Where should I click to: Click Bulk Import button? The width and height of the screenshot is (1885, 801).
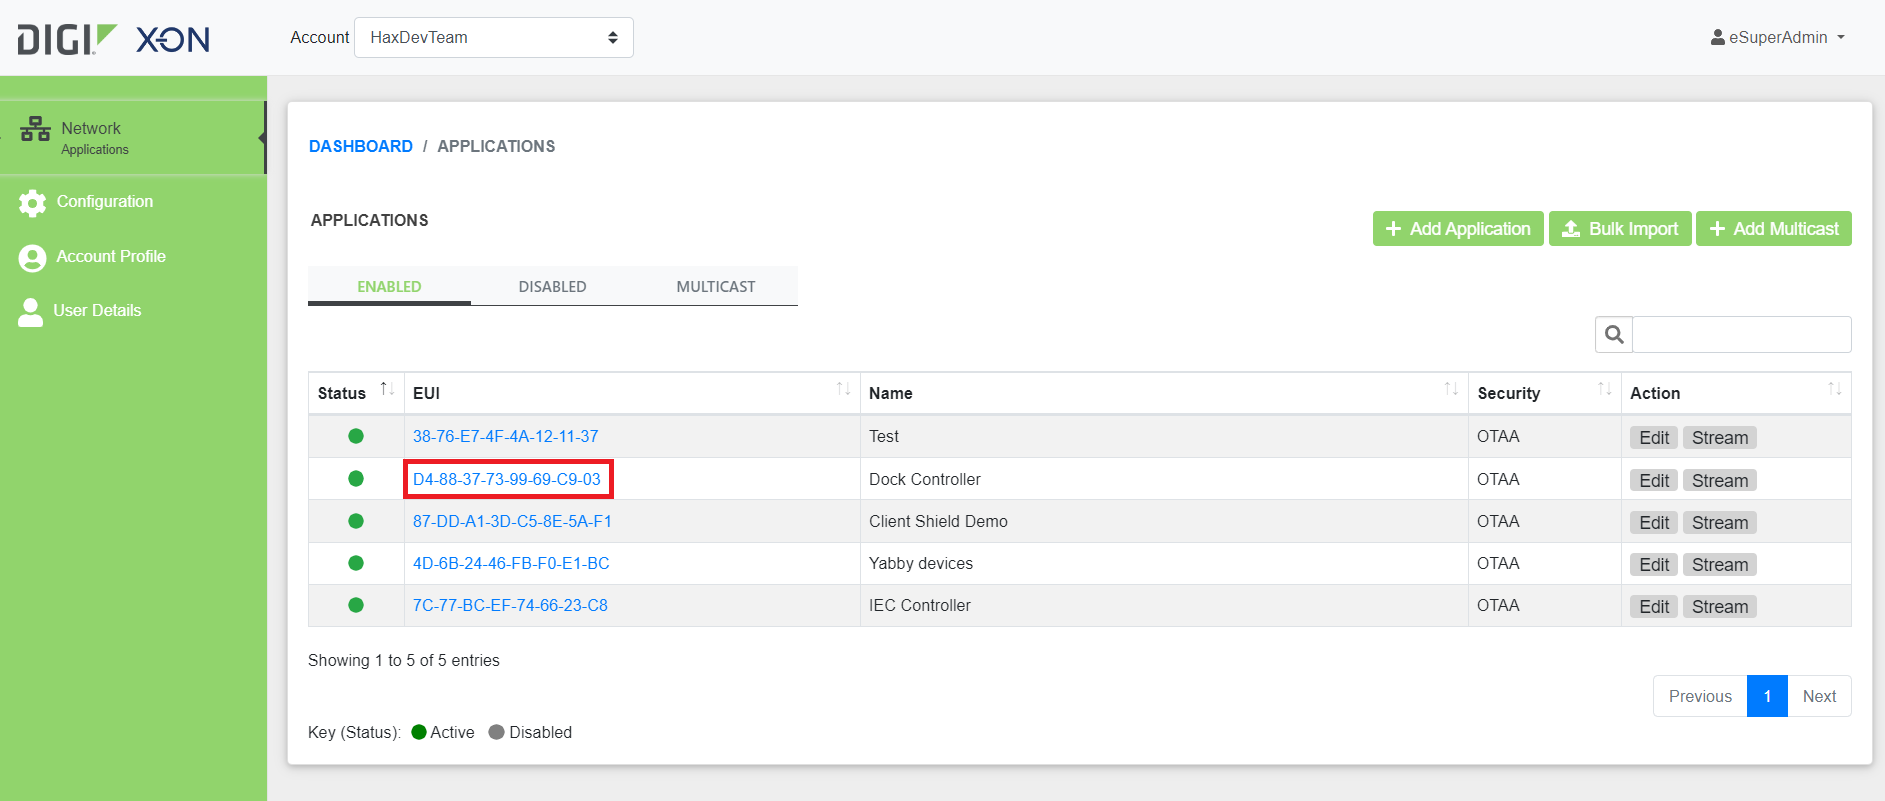1620,228
